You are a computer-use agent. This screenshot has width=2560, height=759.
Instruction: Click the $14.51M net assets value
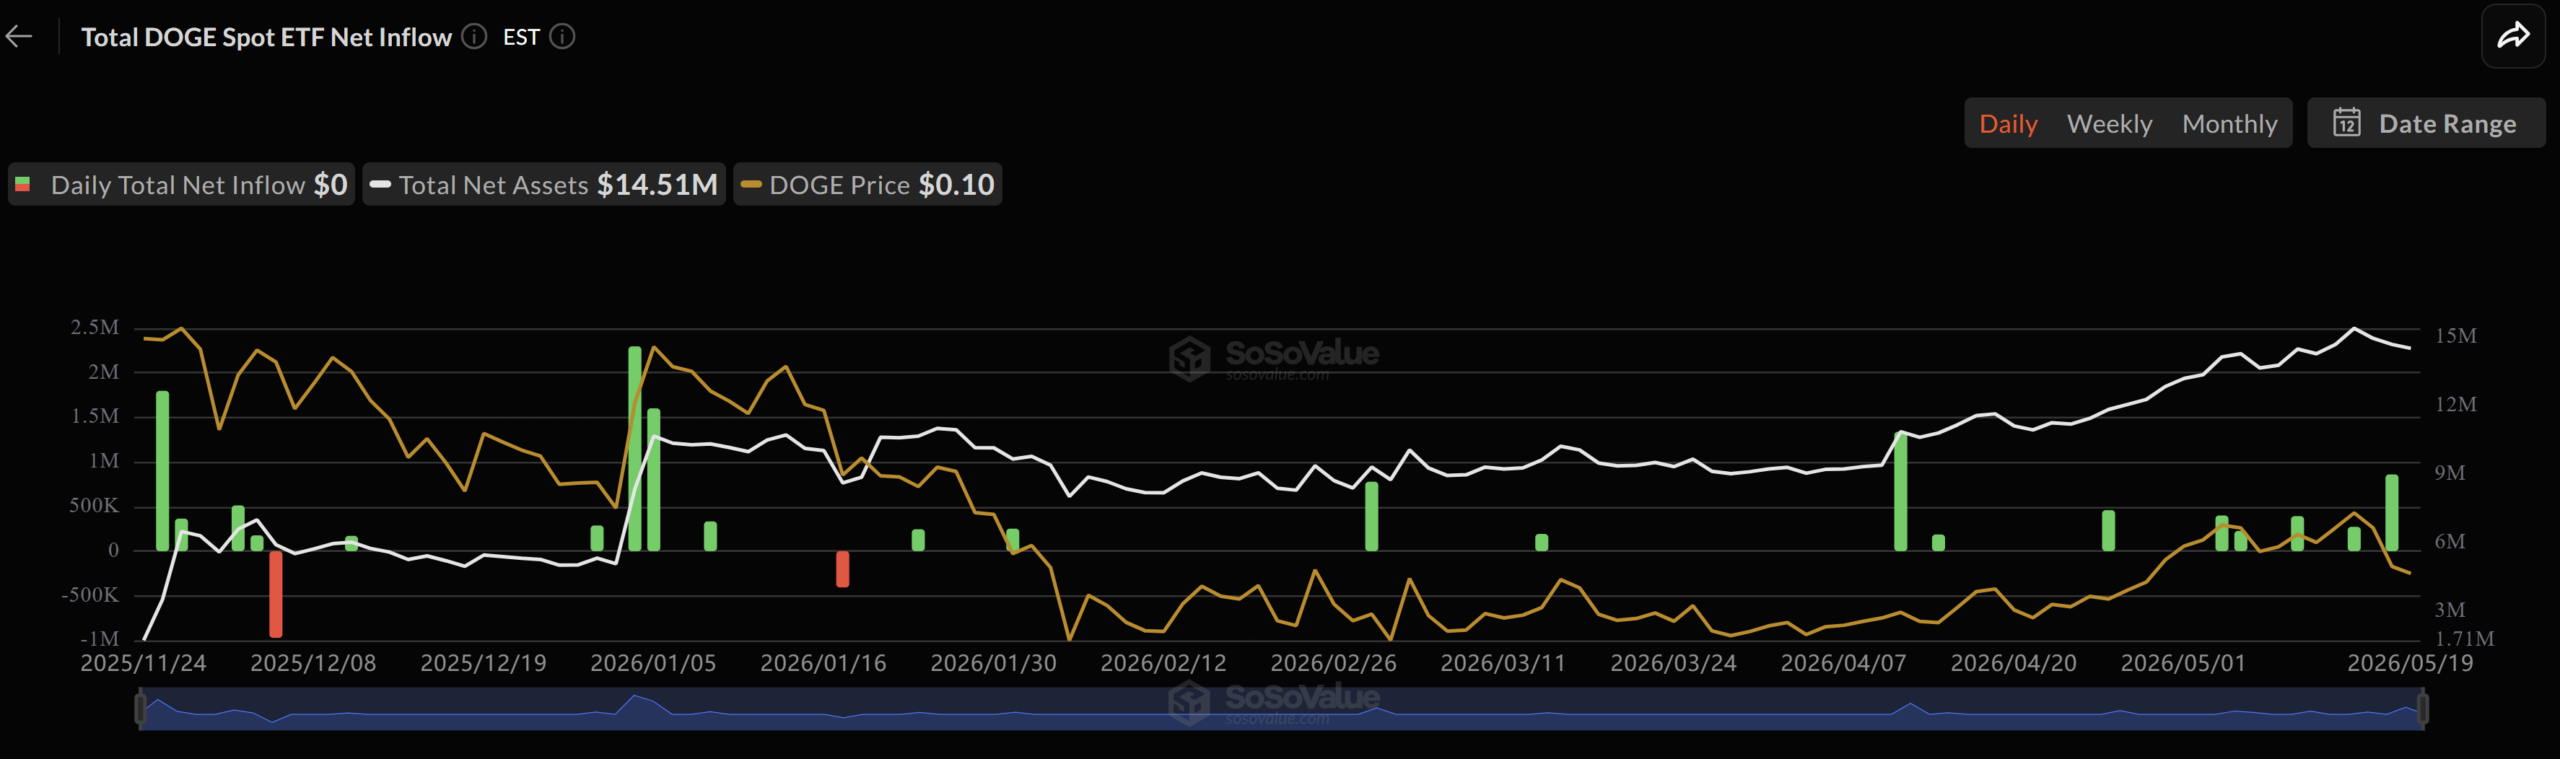657,185
